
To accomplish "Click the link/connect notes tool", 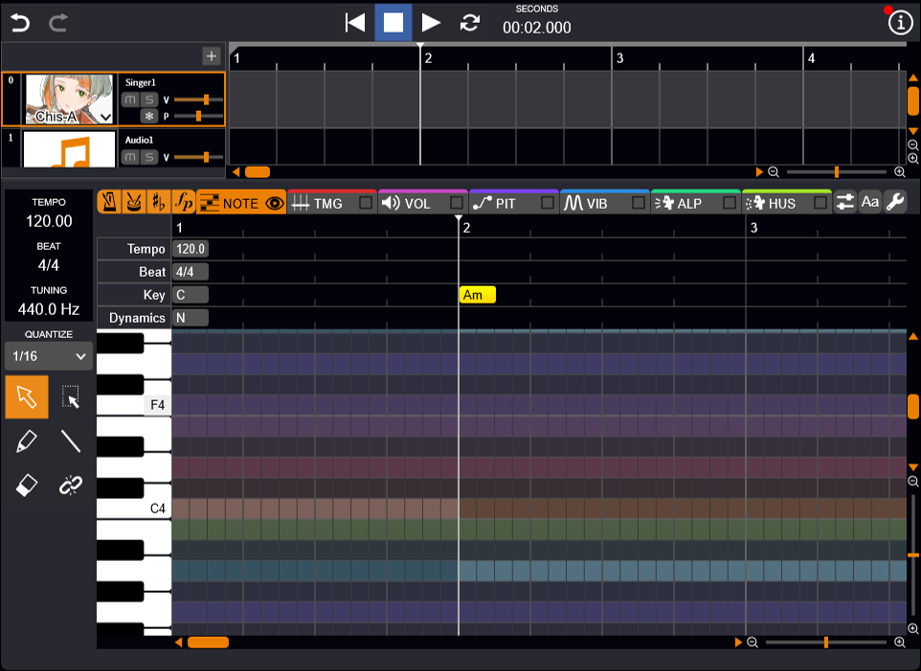I will tap(70, 485).
